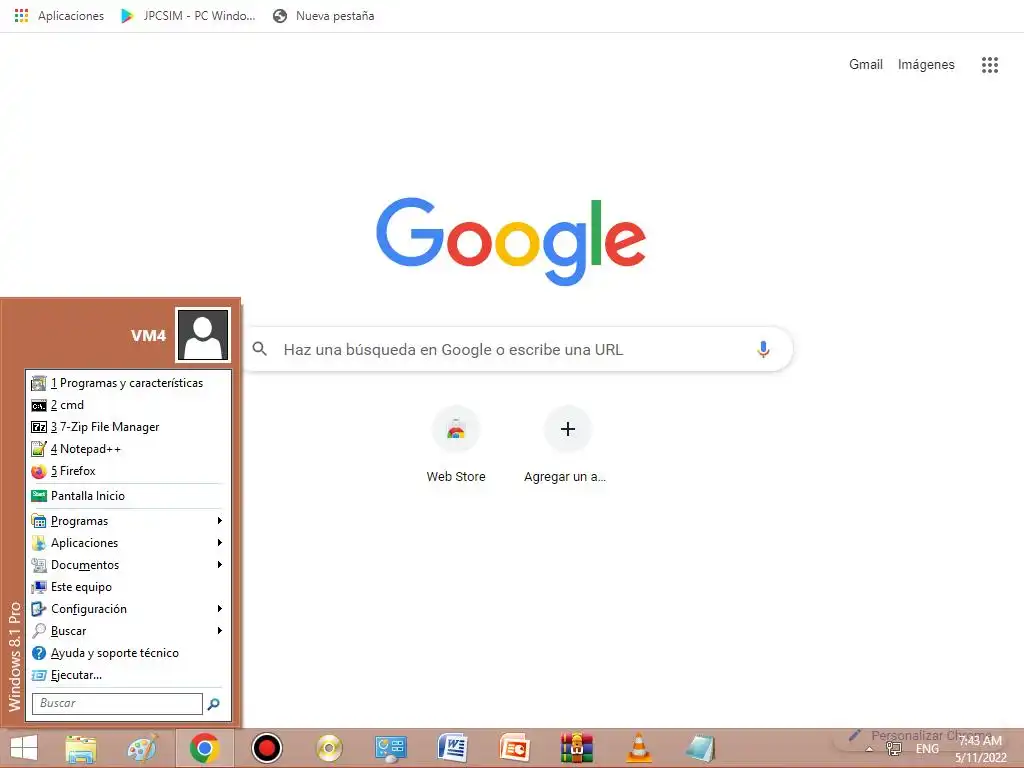This screenshot has height=768, width=1024.
Task: Click the Google logo
Action: [x=511, y=242]
